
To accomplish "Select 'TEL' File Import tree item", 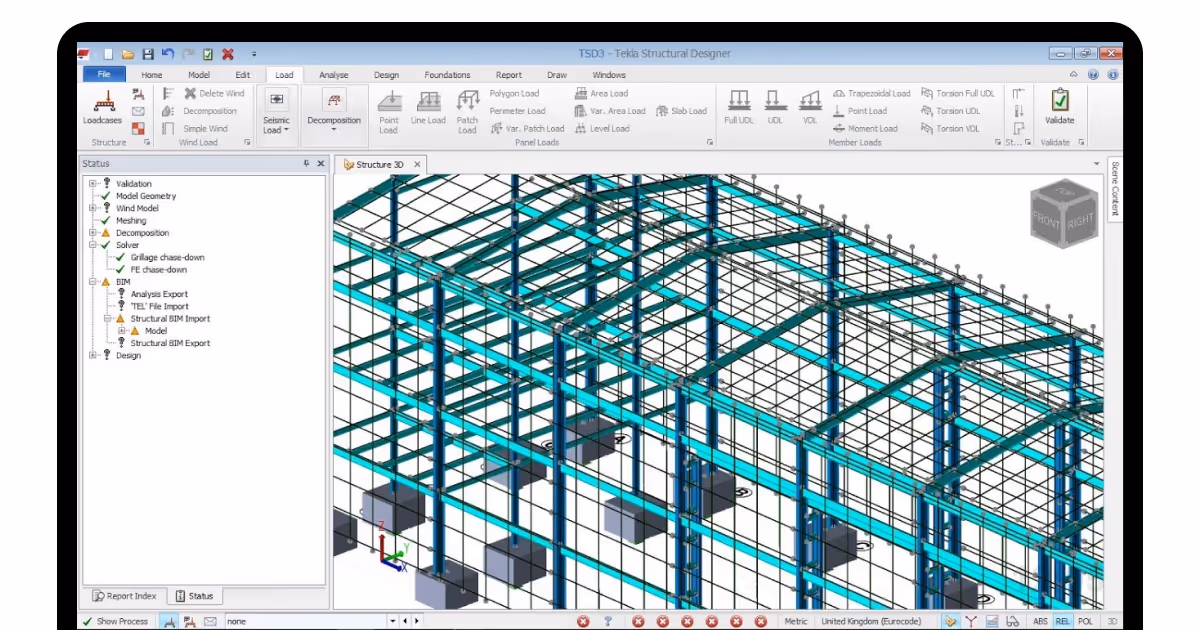I will tap(159, 306).
